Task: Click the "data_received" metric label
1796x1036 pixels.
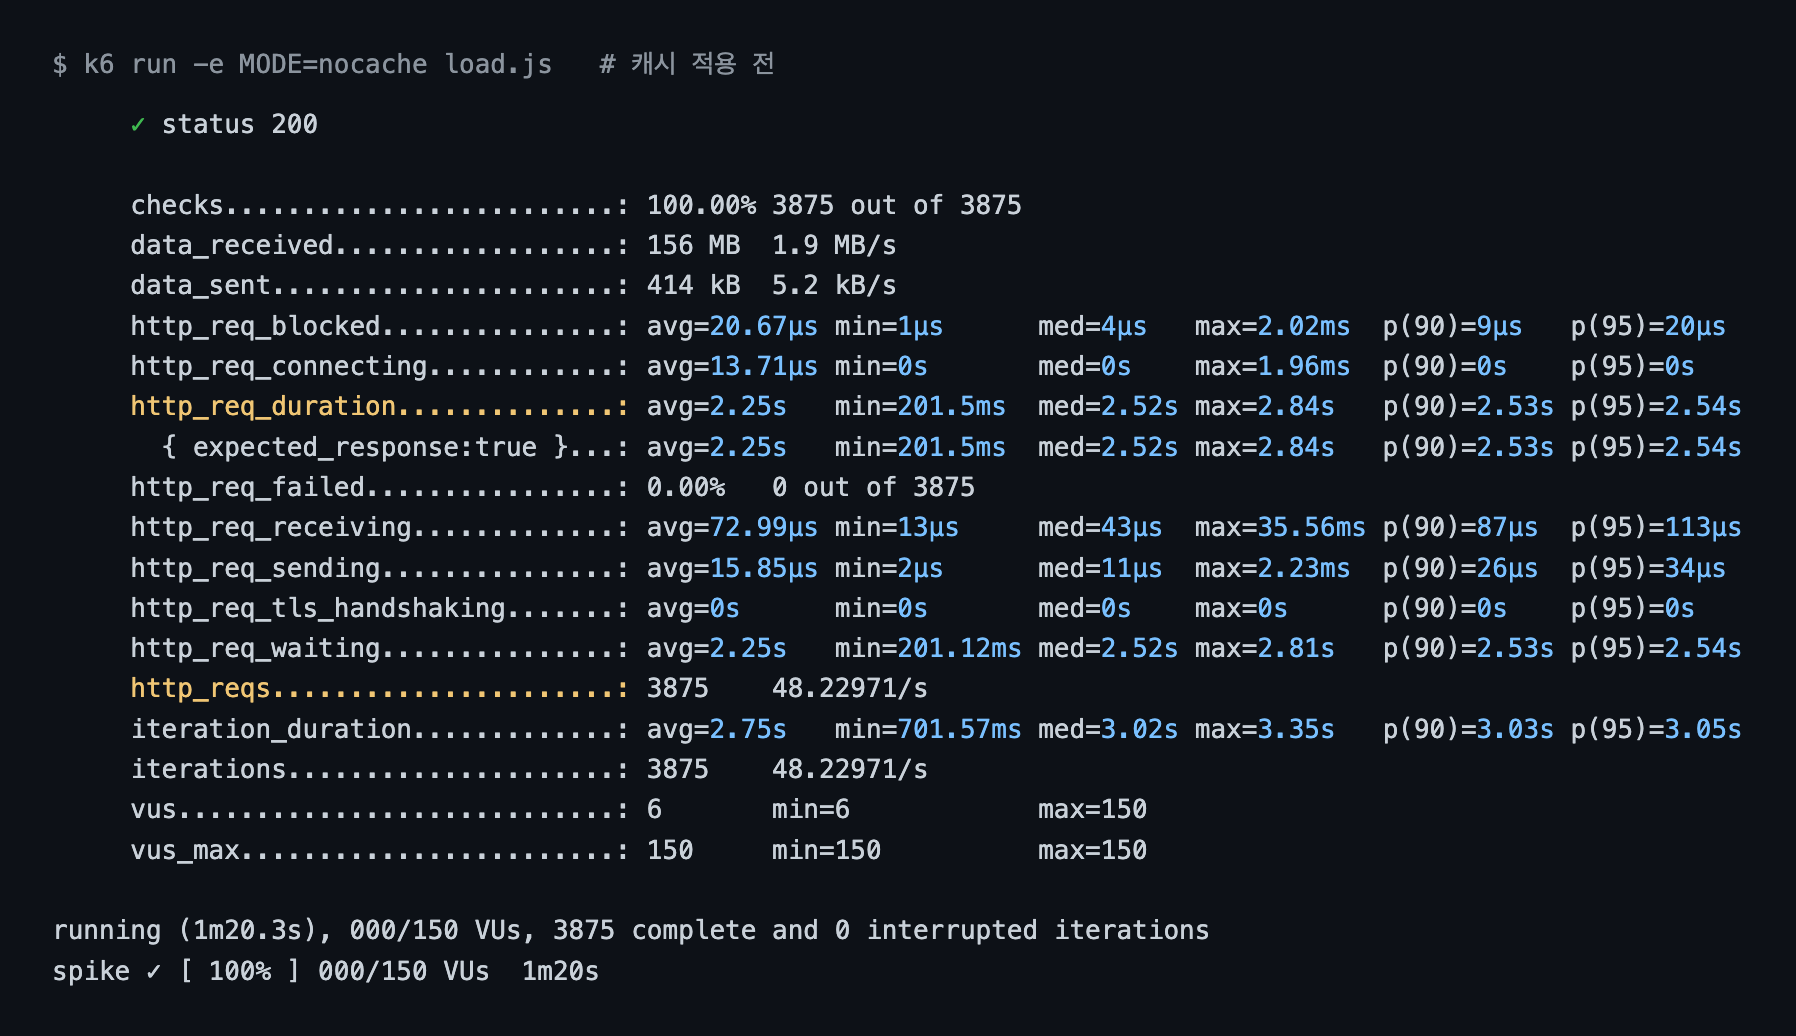Action: (x=232, y=245)
